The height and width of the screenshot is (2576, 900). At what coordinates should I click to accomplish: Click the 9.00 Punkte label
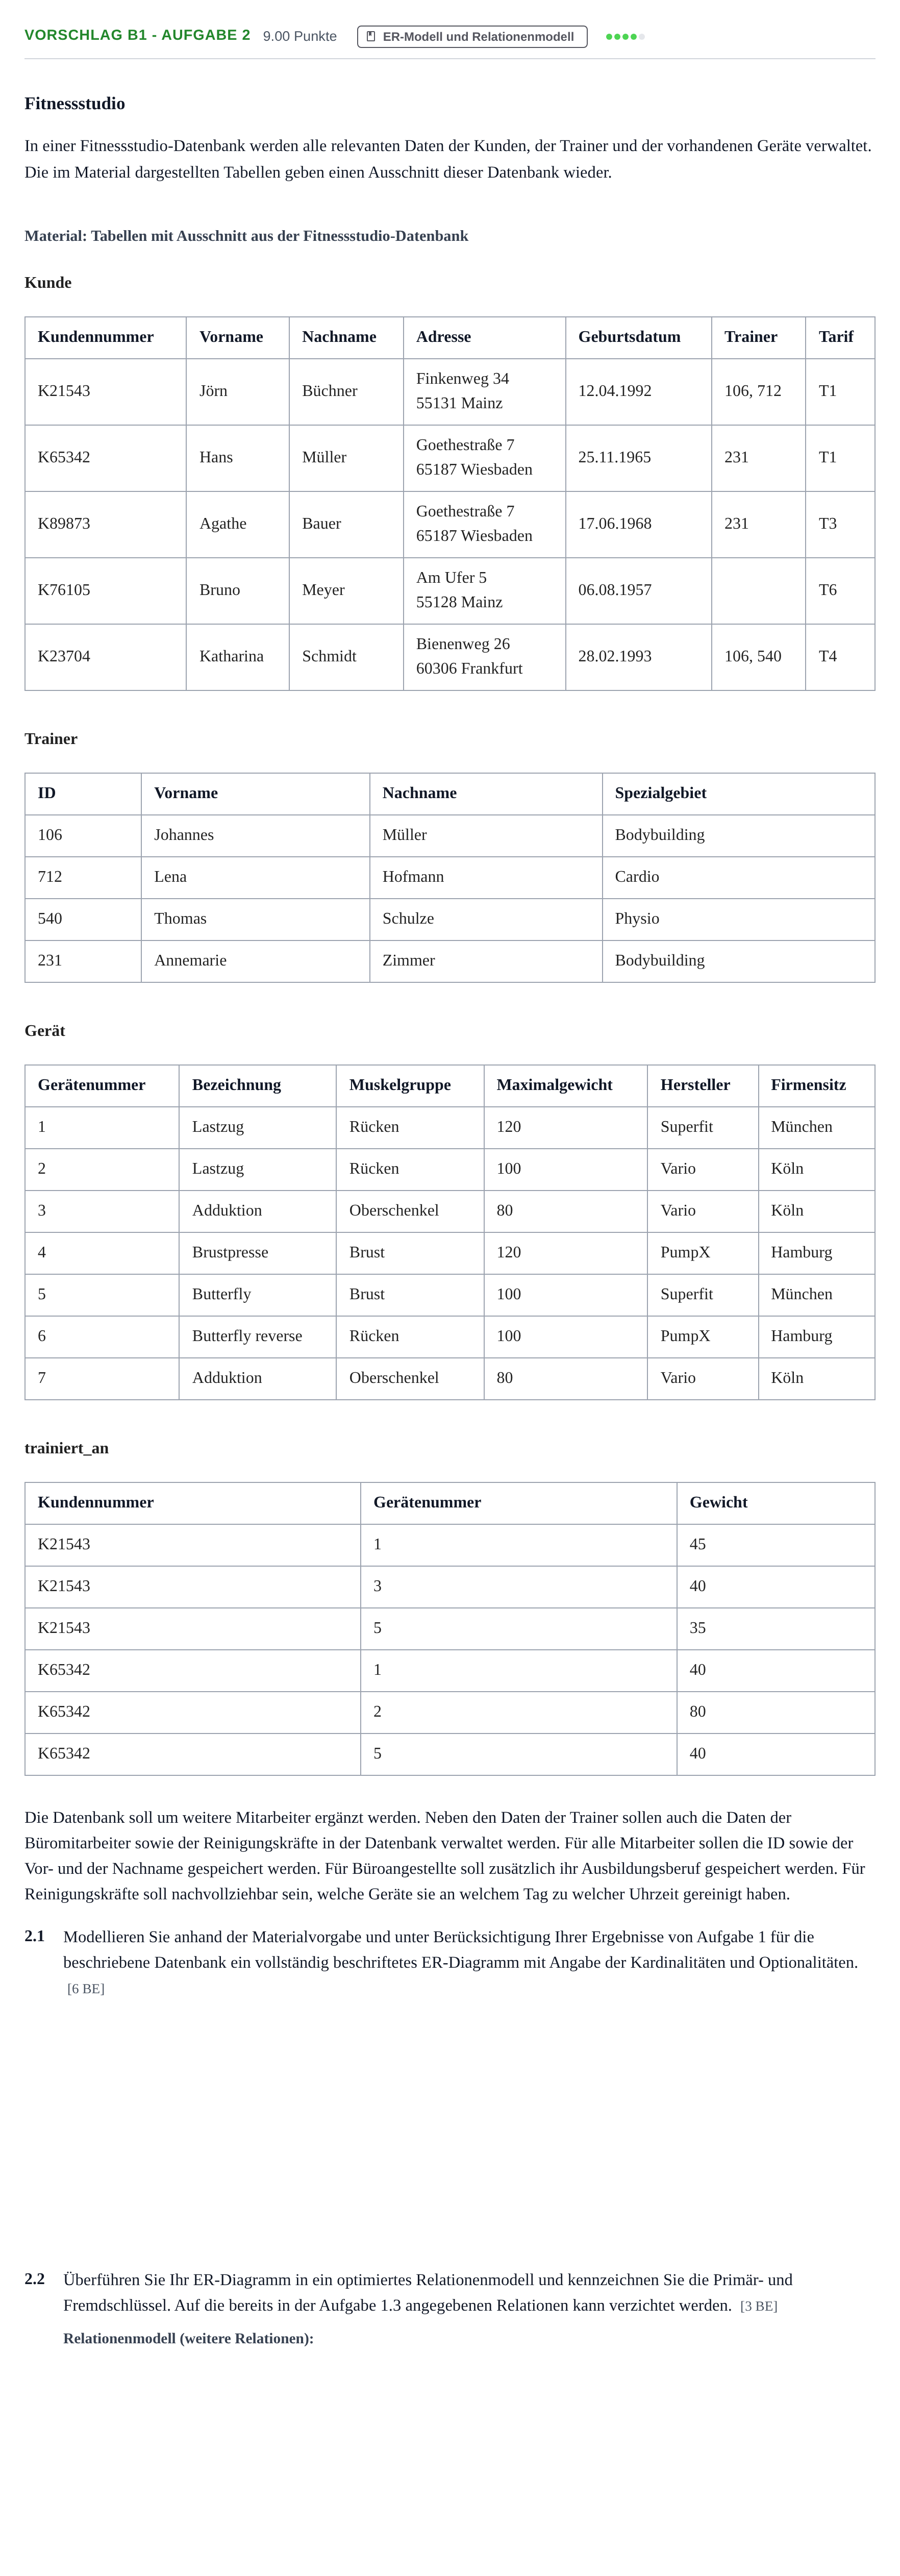coord(300,36)
